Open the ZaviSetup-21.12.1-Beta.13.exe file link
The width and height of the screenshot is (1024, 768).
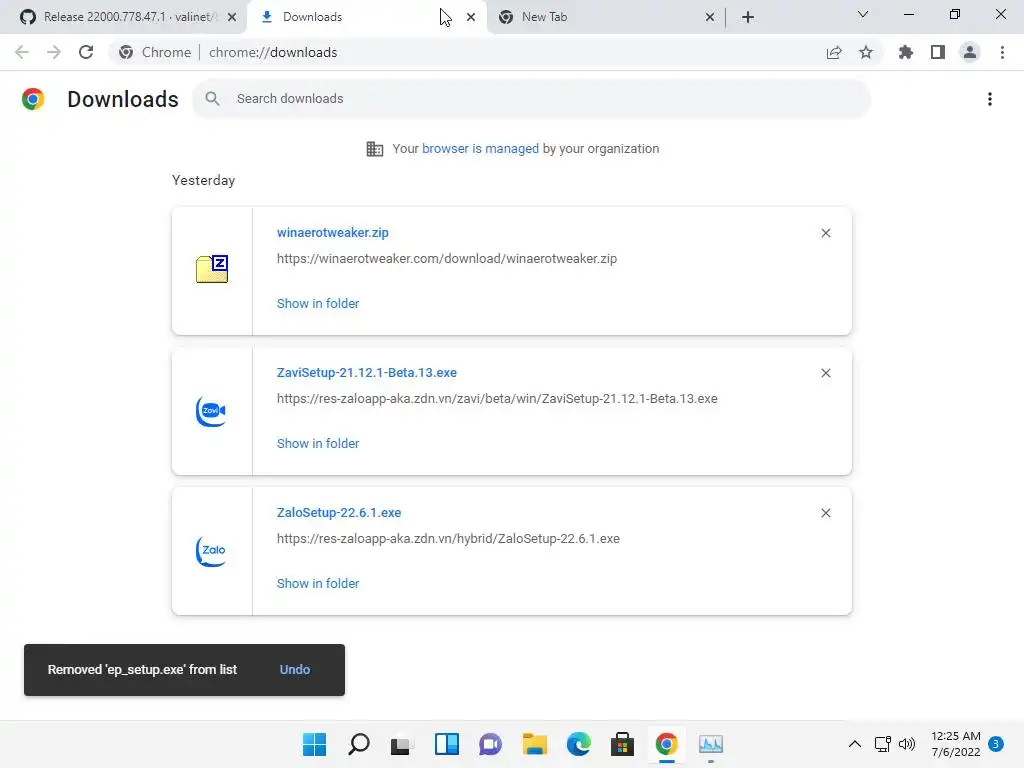[366, 372]
